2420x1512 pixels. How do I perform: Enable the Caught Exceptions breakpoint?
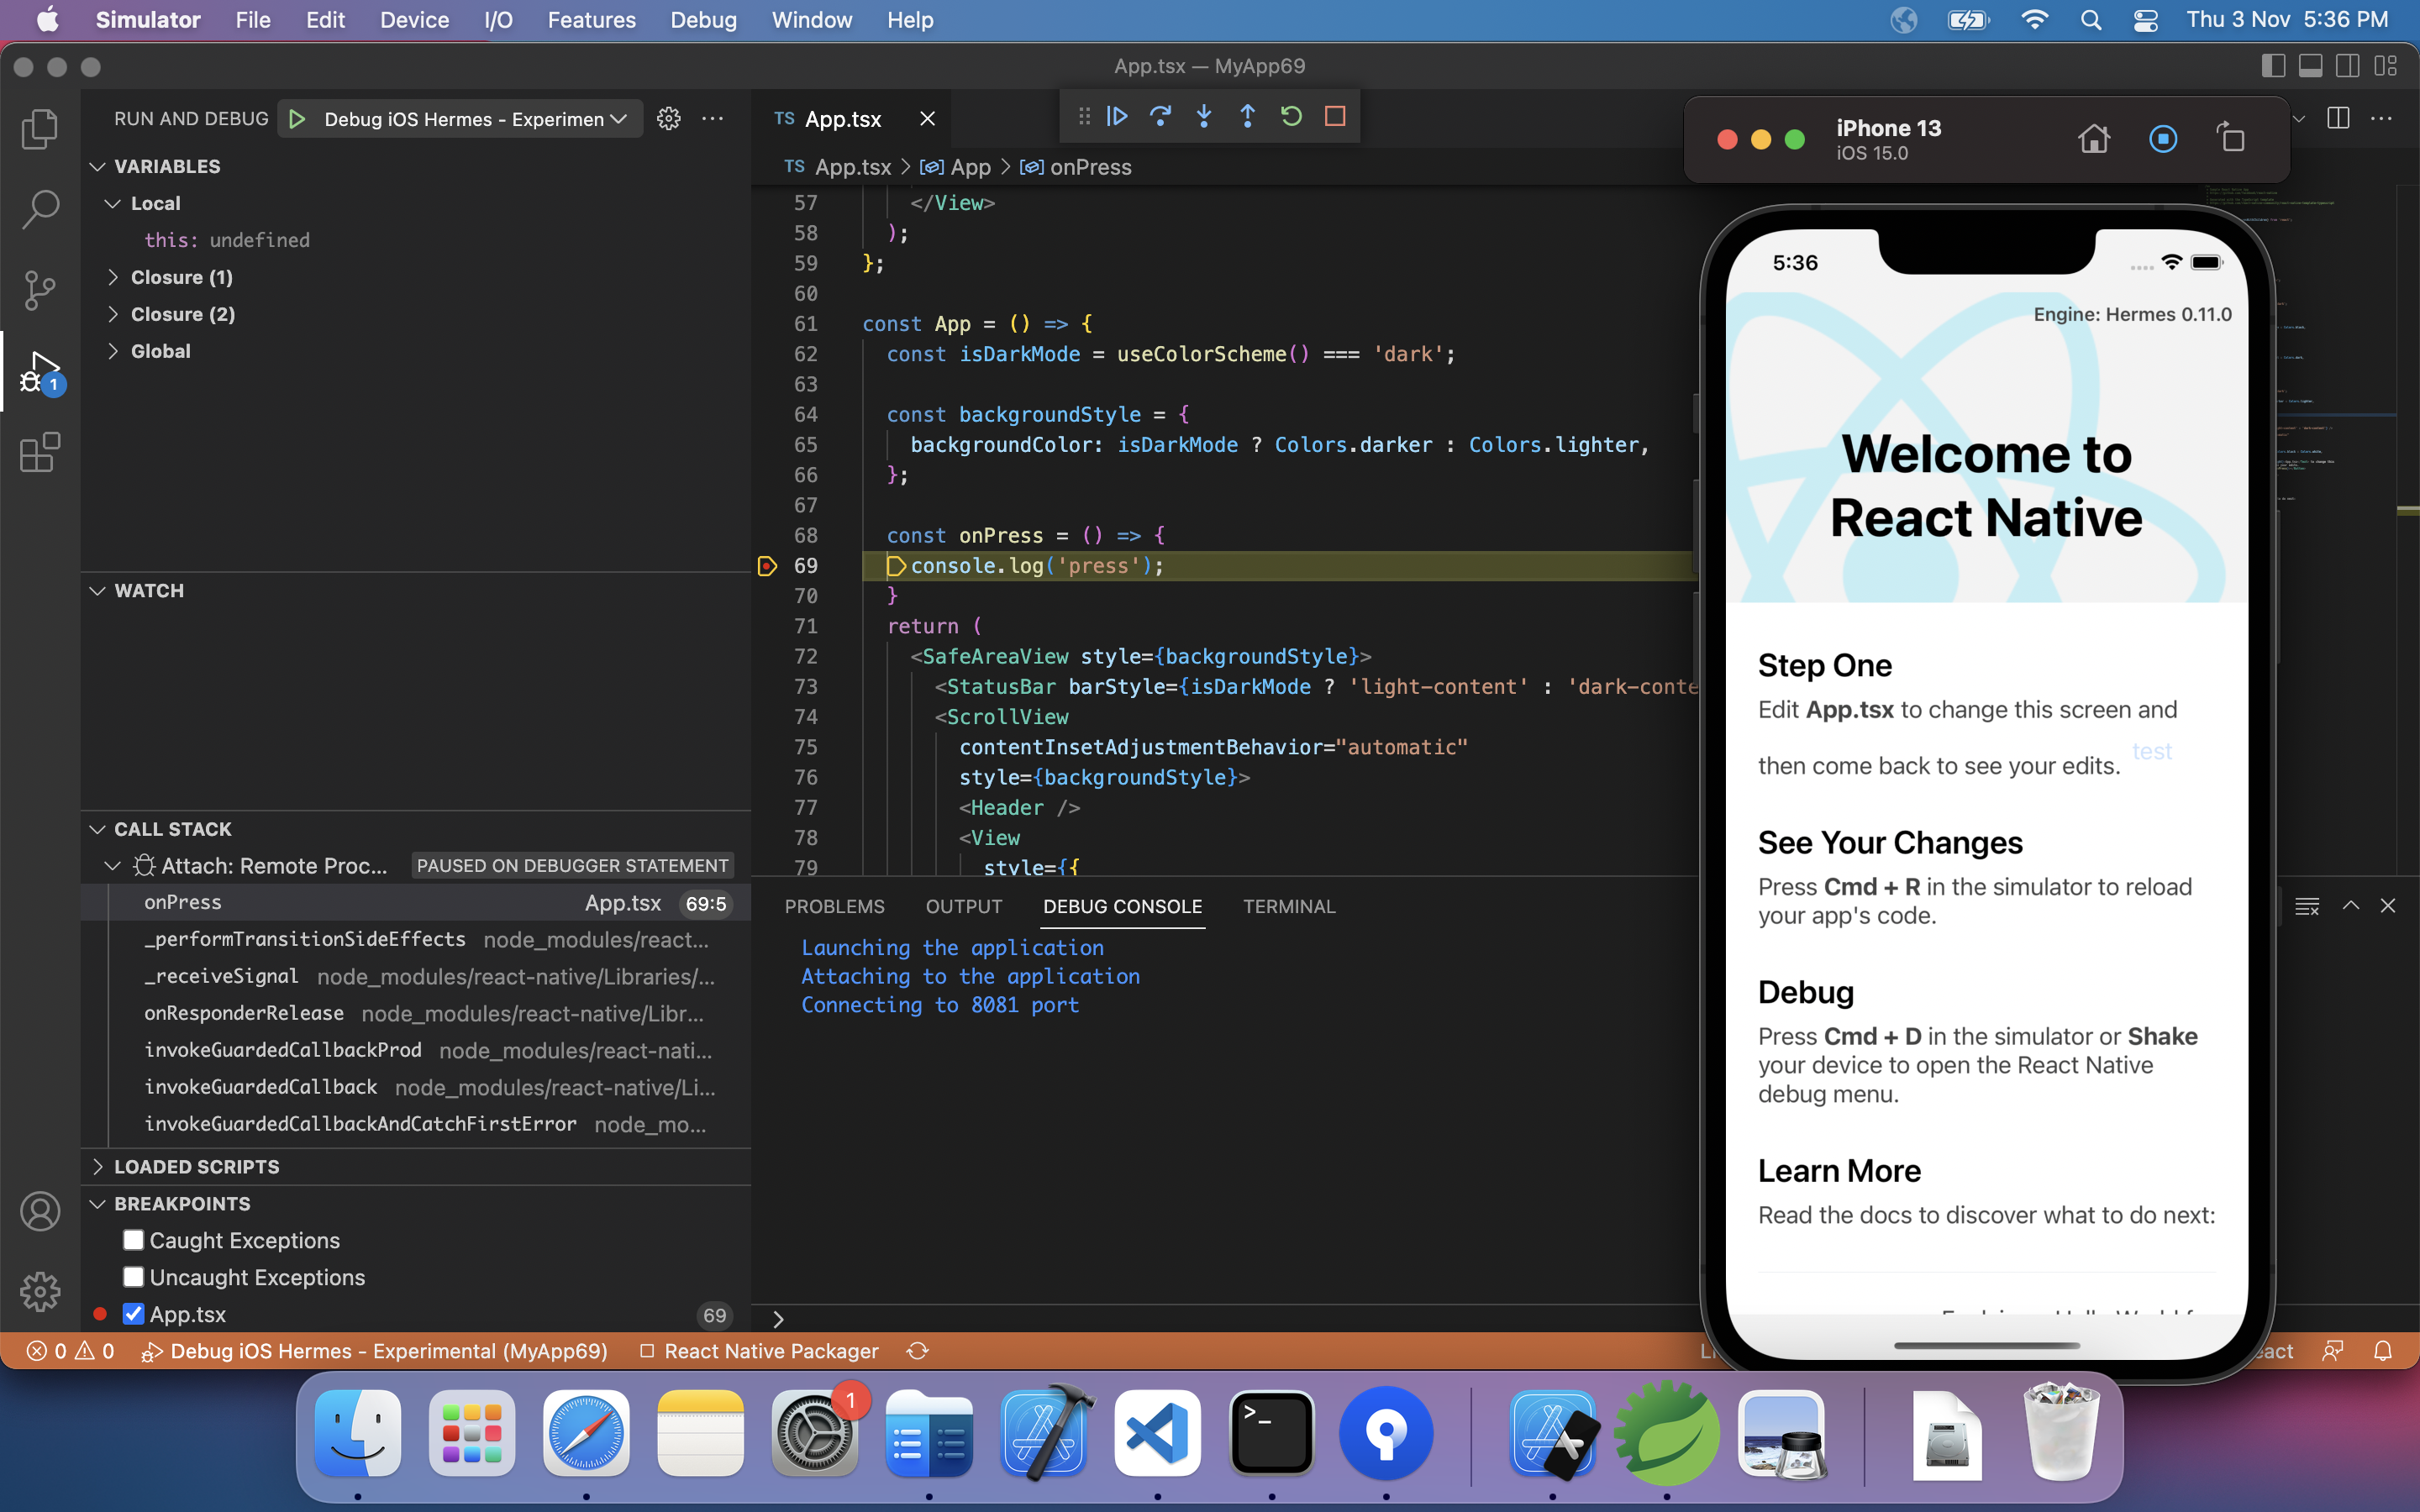point(133,1239)
